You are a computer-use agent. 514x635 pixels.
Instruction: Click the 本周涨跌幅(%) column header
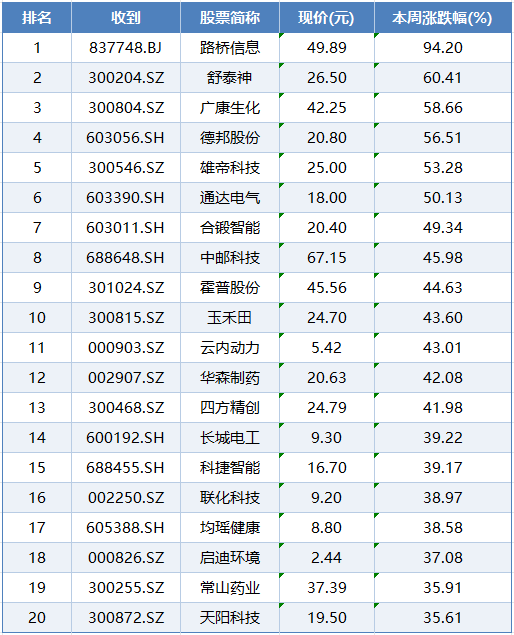click(443, 17)
